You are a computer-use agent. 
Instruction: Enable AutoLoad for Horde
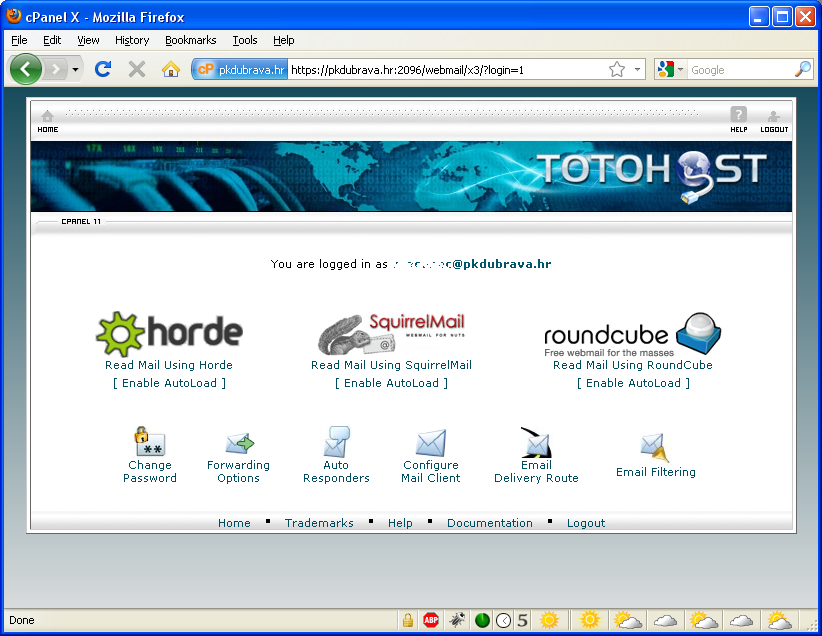[x=169, y=383]
